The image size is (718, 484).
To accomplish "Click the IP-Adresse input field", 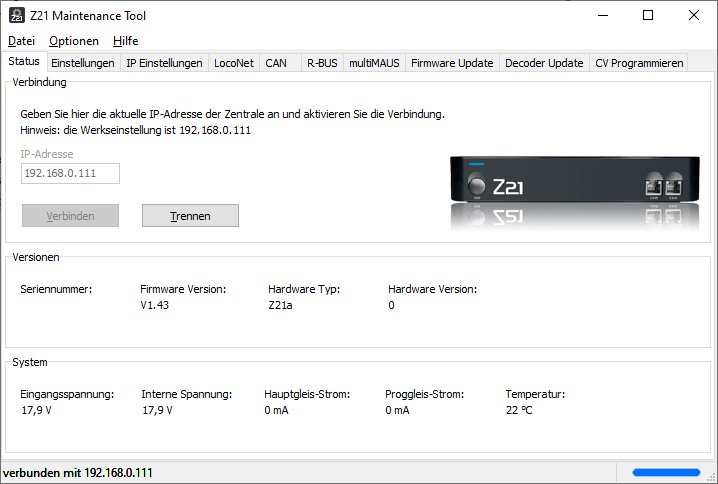I will click(x=71, y=174).
